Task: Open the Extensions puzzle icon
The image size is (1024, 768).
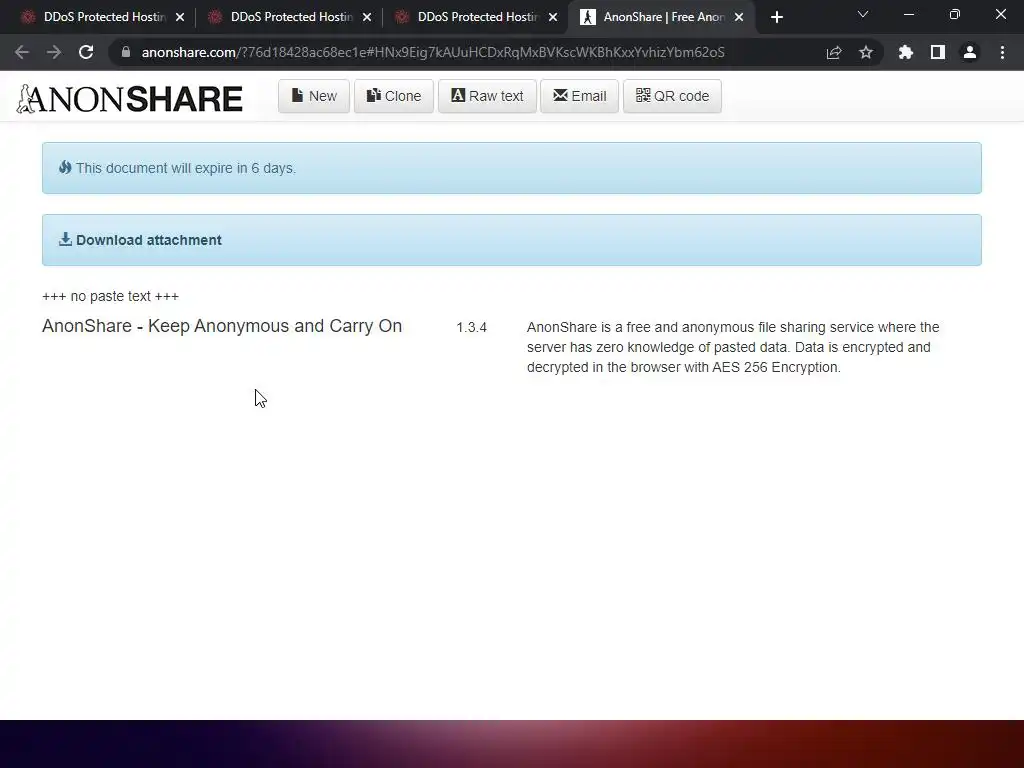Action: click(906, 52)
